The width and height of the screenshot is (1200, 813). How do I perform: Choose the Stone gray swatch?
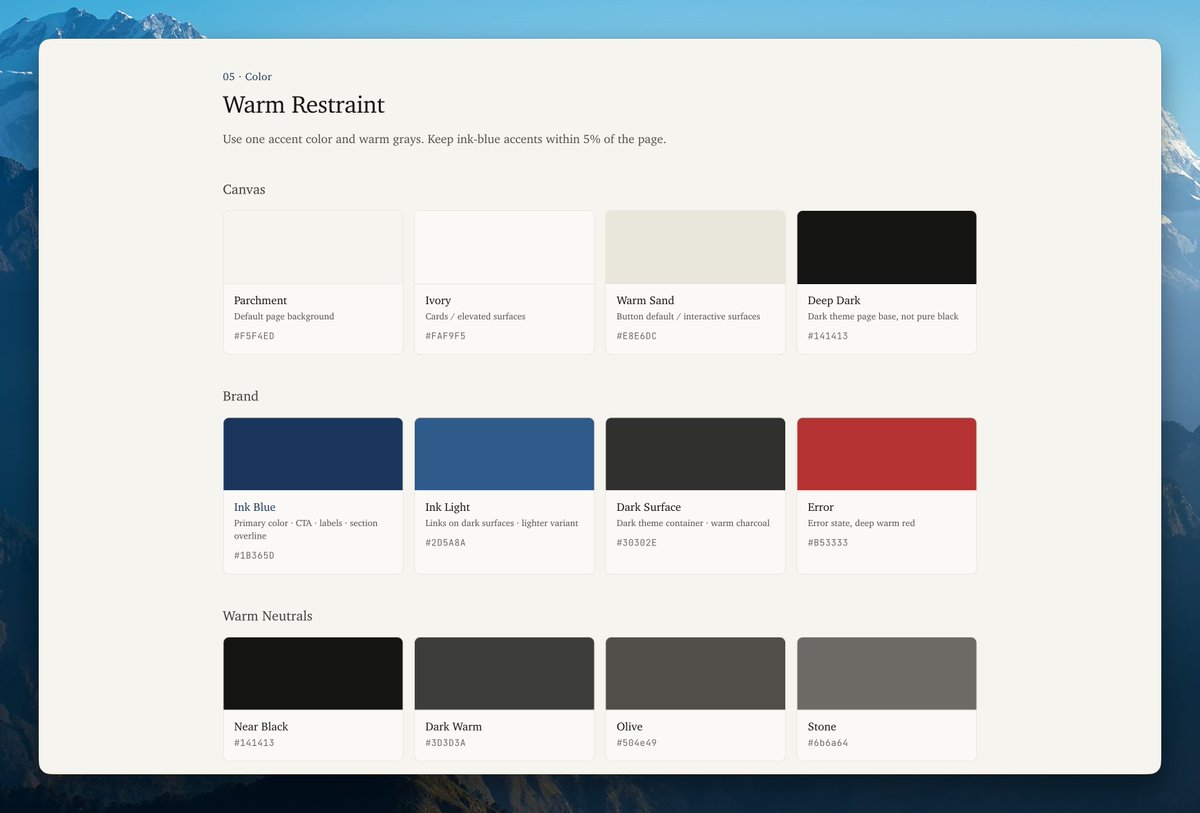click(x=887, y=674)
